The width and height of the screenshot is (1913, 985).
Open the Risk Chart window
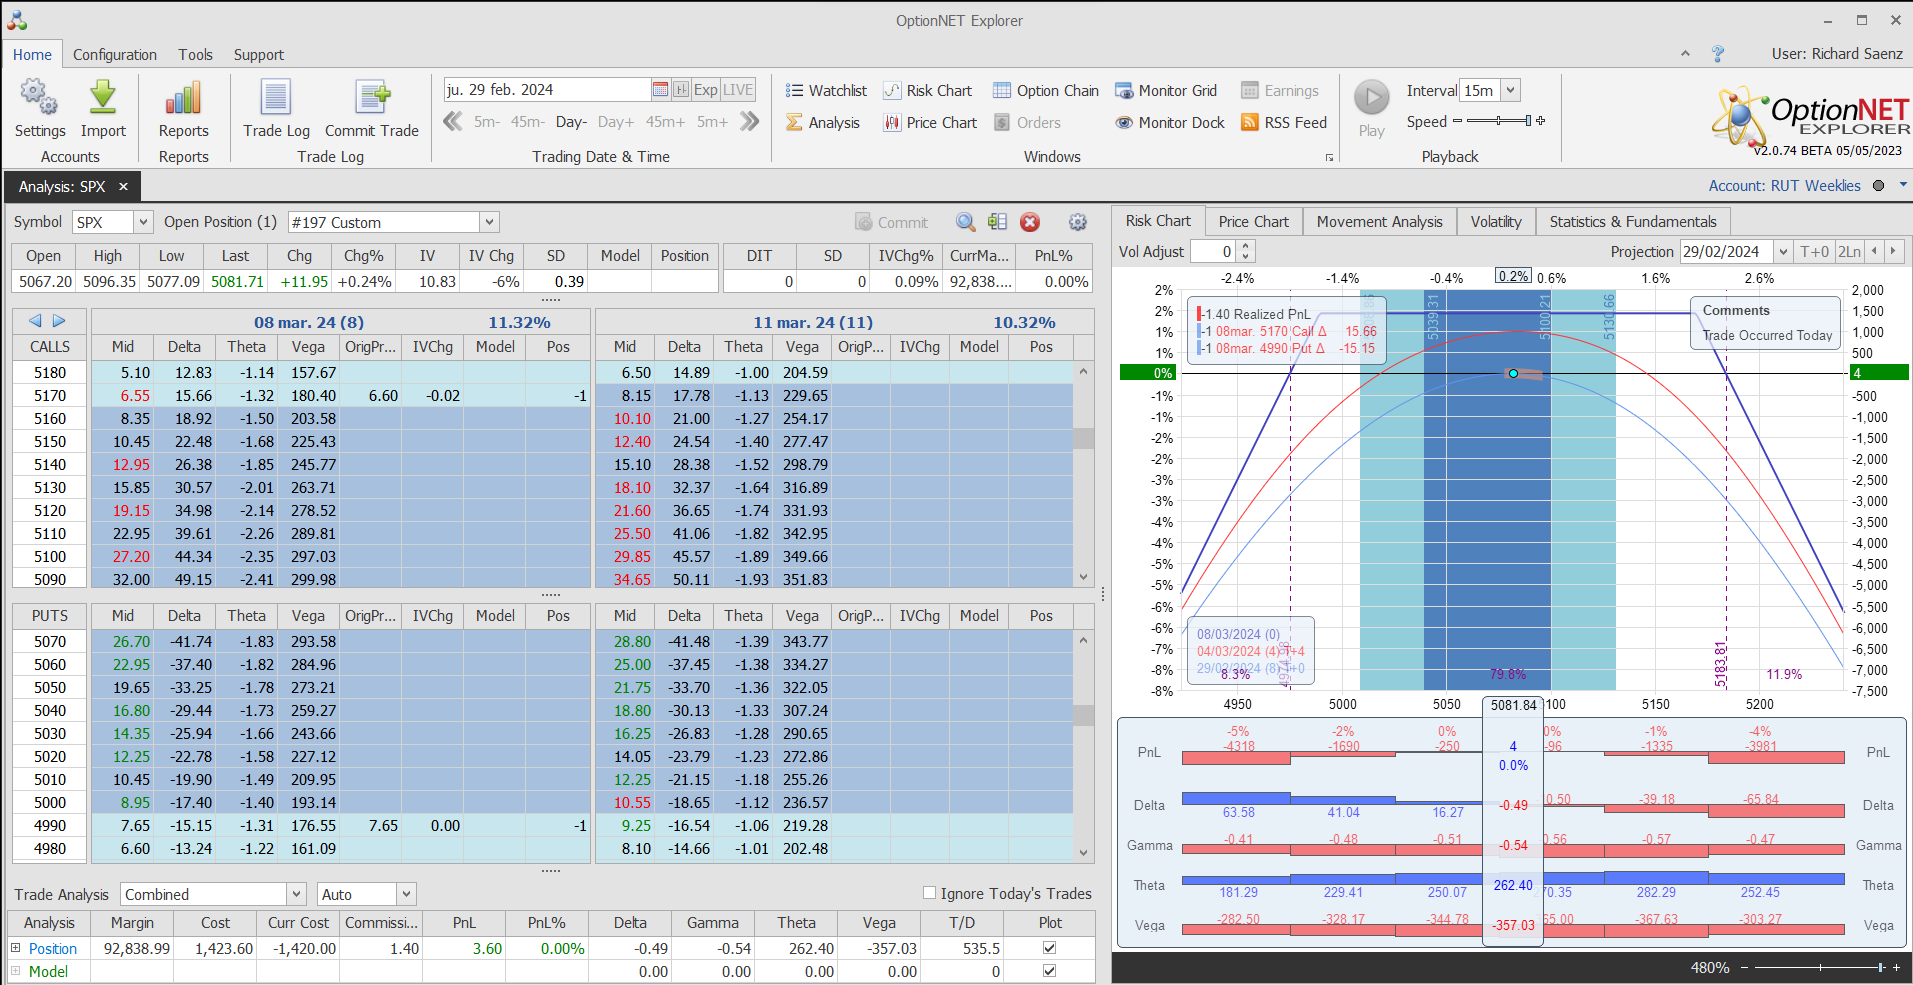point(927,91)
